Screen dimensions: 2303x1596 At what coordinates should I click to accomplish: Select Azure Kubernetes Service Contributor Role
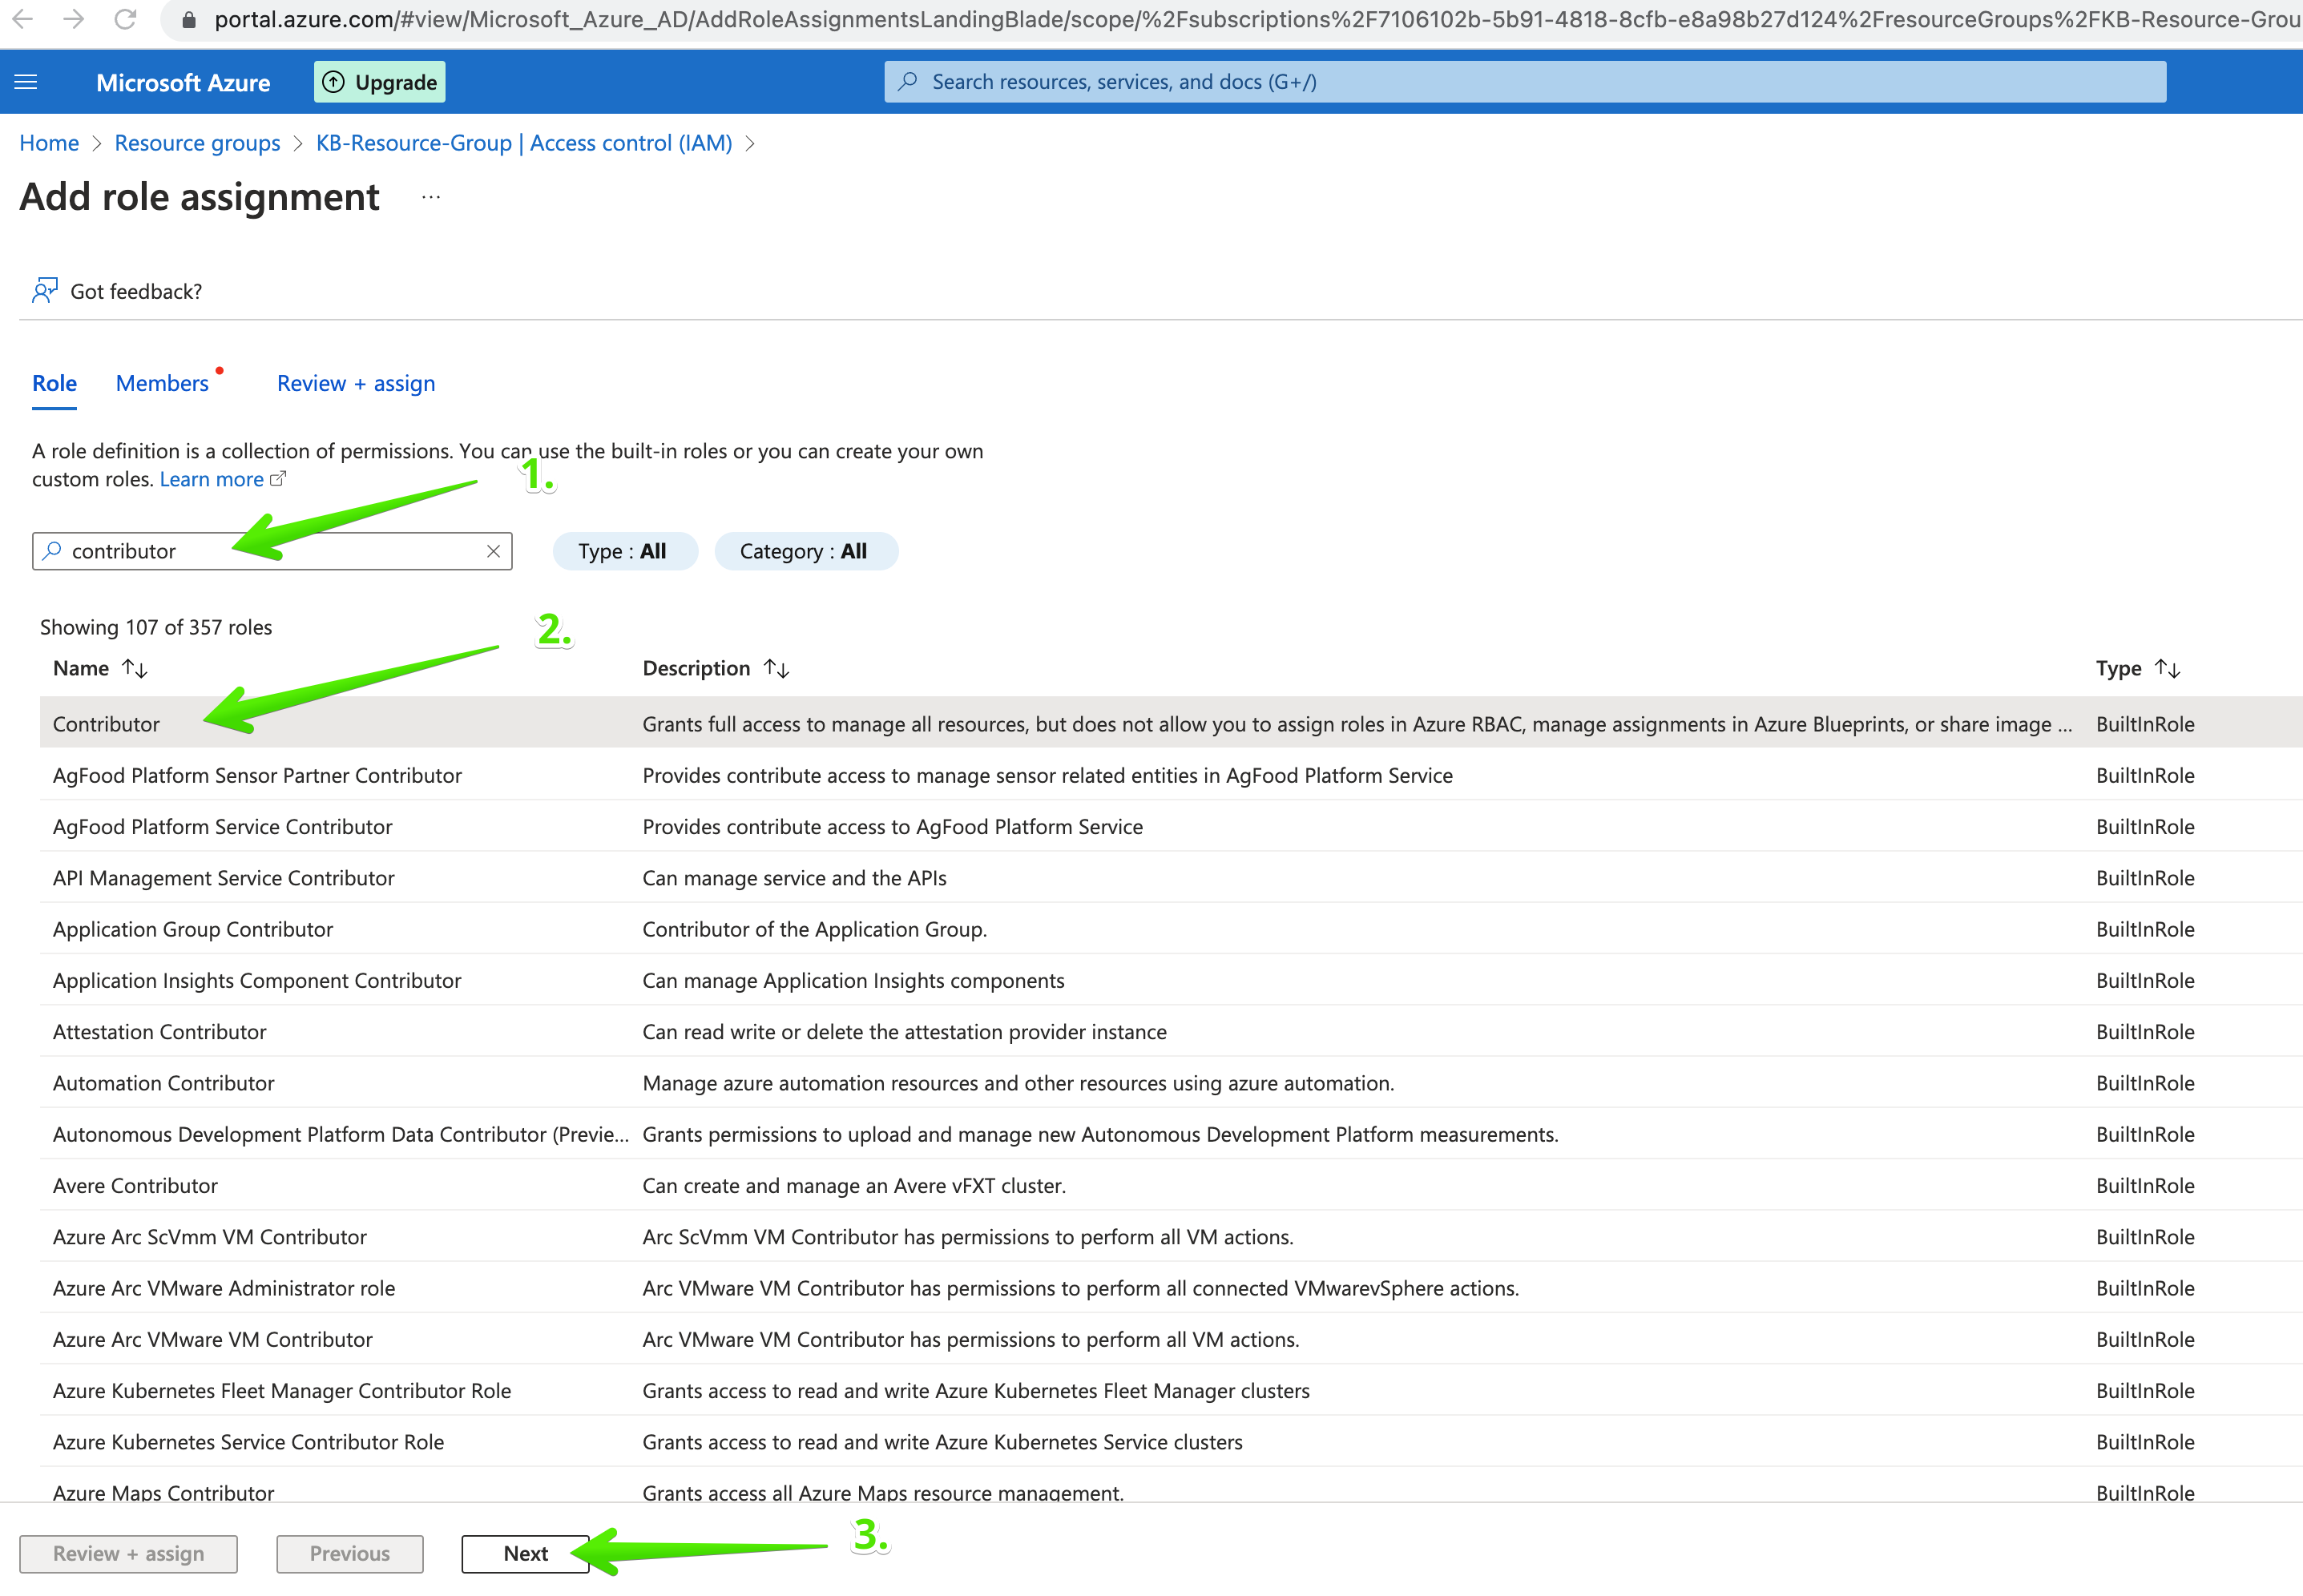pos(1171,1442)
